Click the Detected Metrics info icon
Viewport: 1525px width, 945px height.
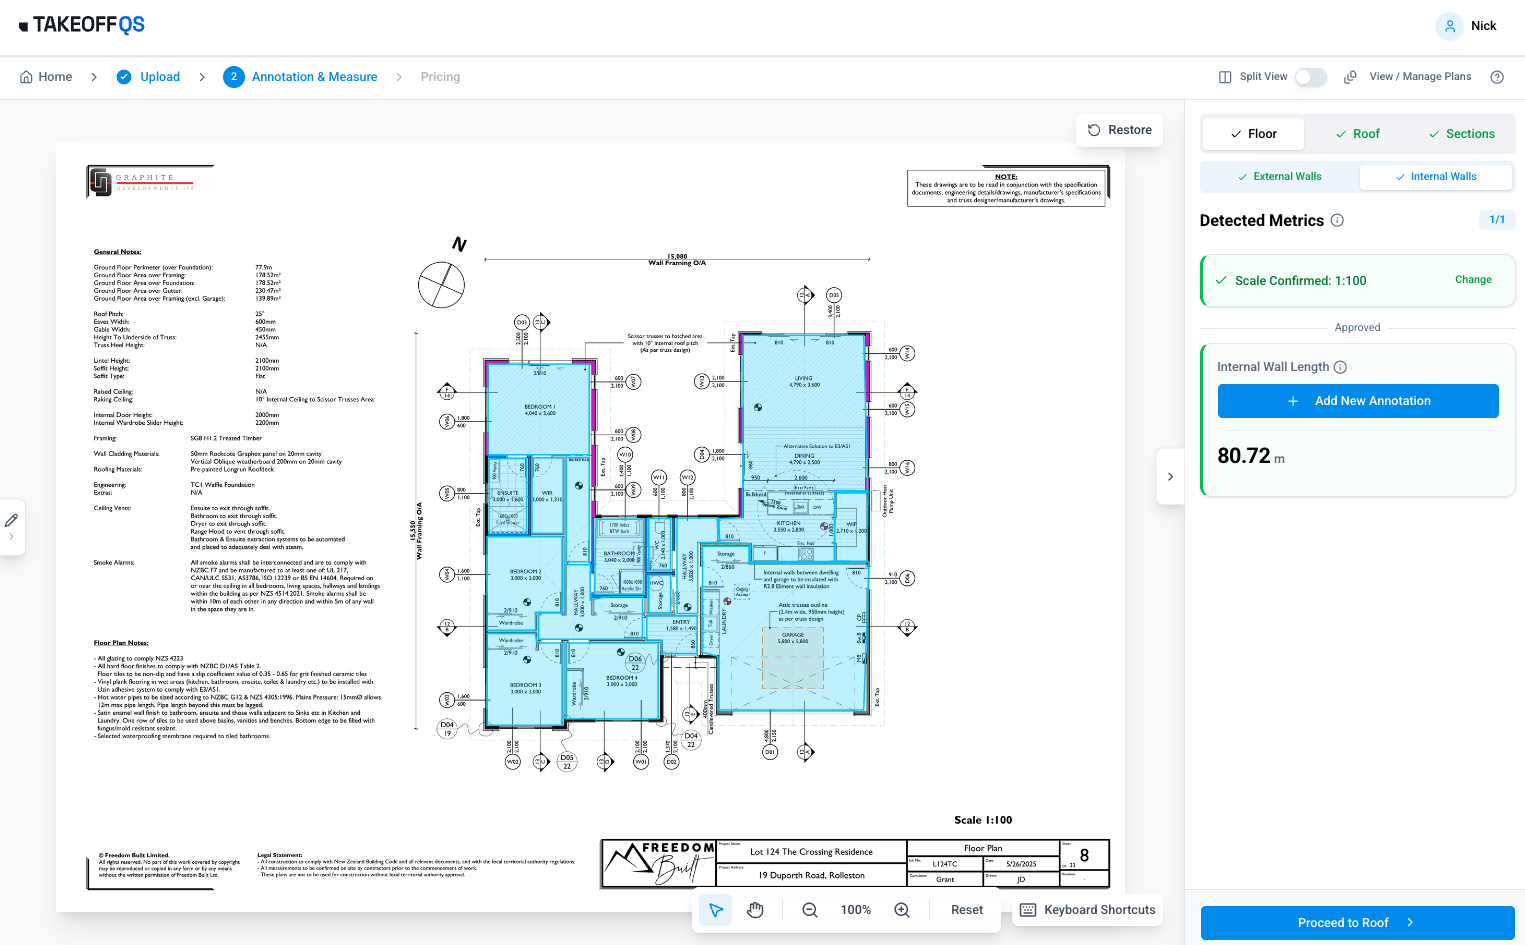1337,220
